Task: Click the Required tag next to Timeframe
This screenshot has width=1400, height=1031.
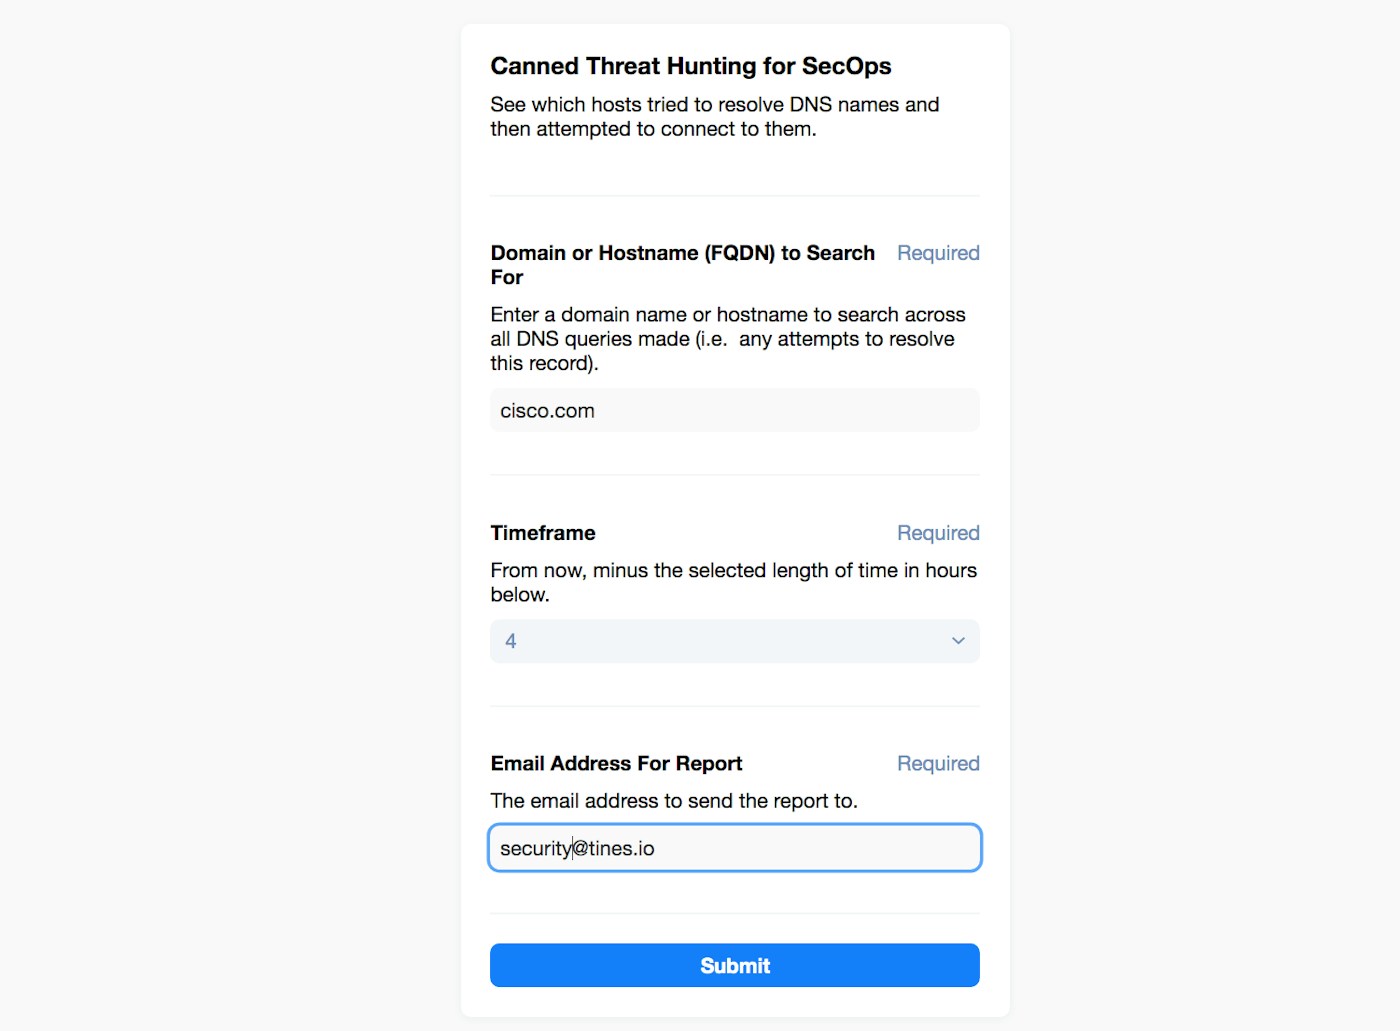Action: 937,533
